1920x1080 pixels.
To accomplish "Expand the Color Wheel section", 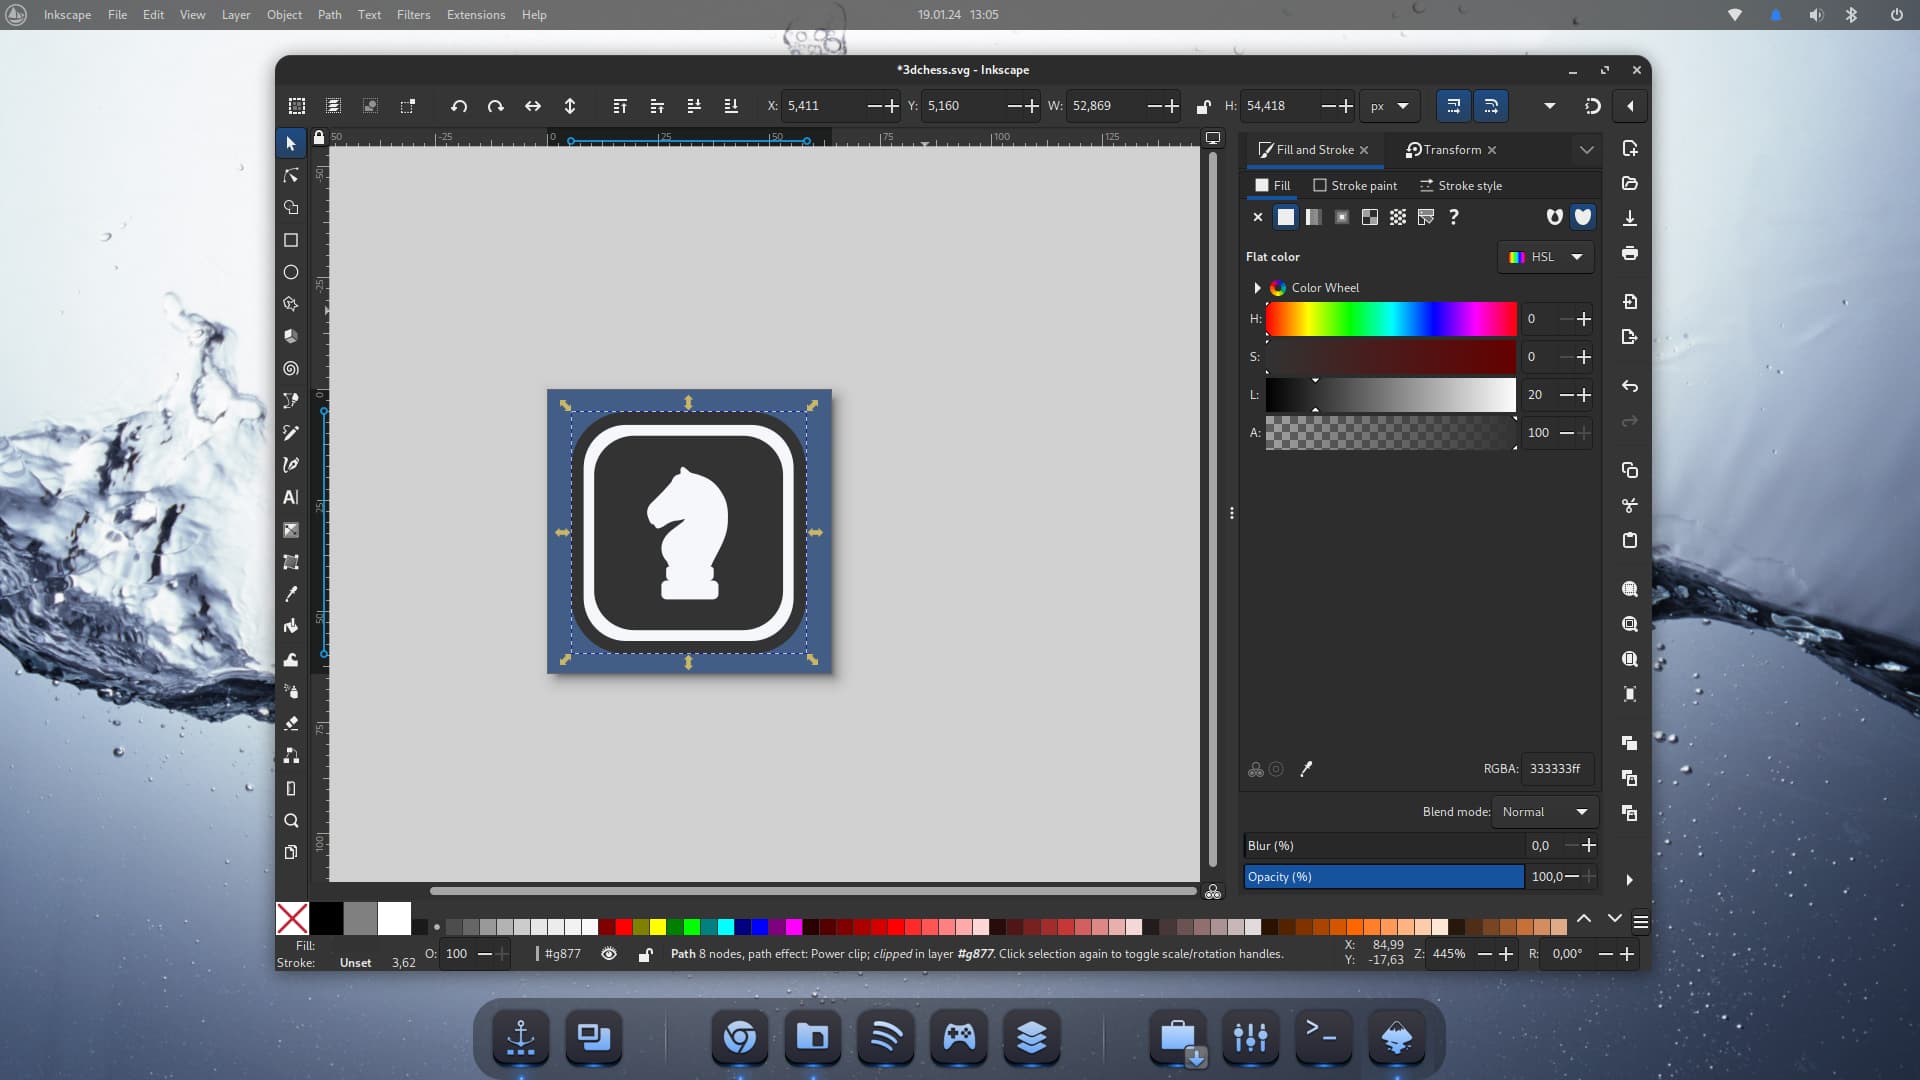I will click(1258, 288).
